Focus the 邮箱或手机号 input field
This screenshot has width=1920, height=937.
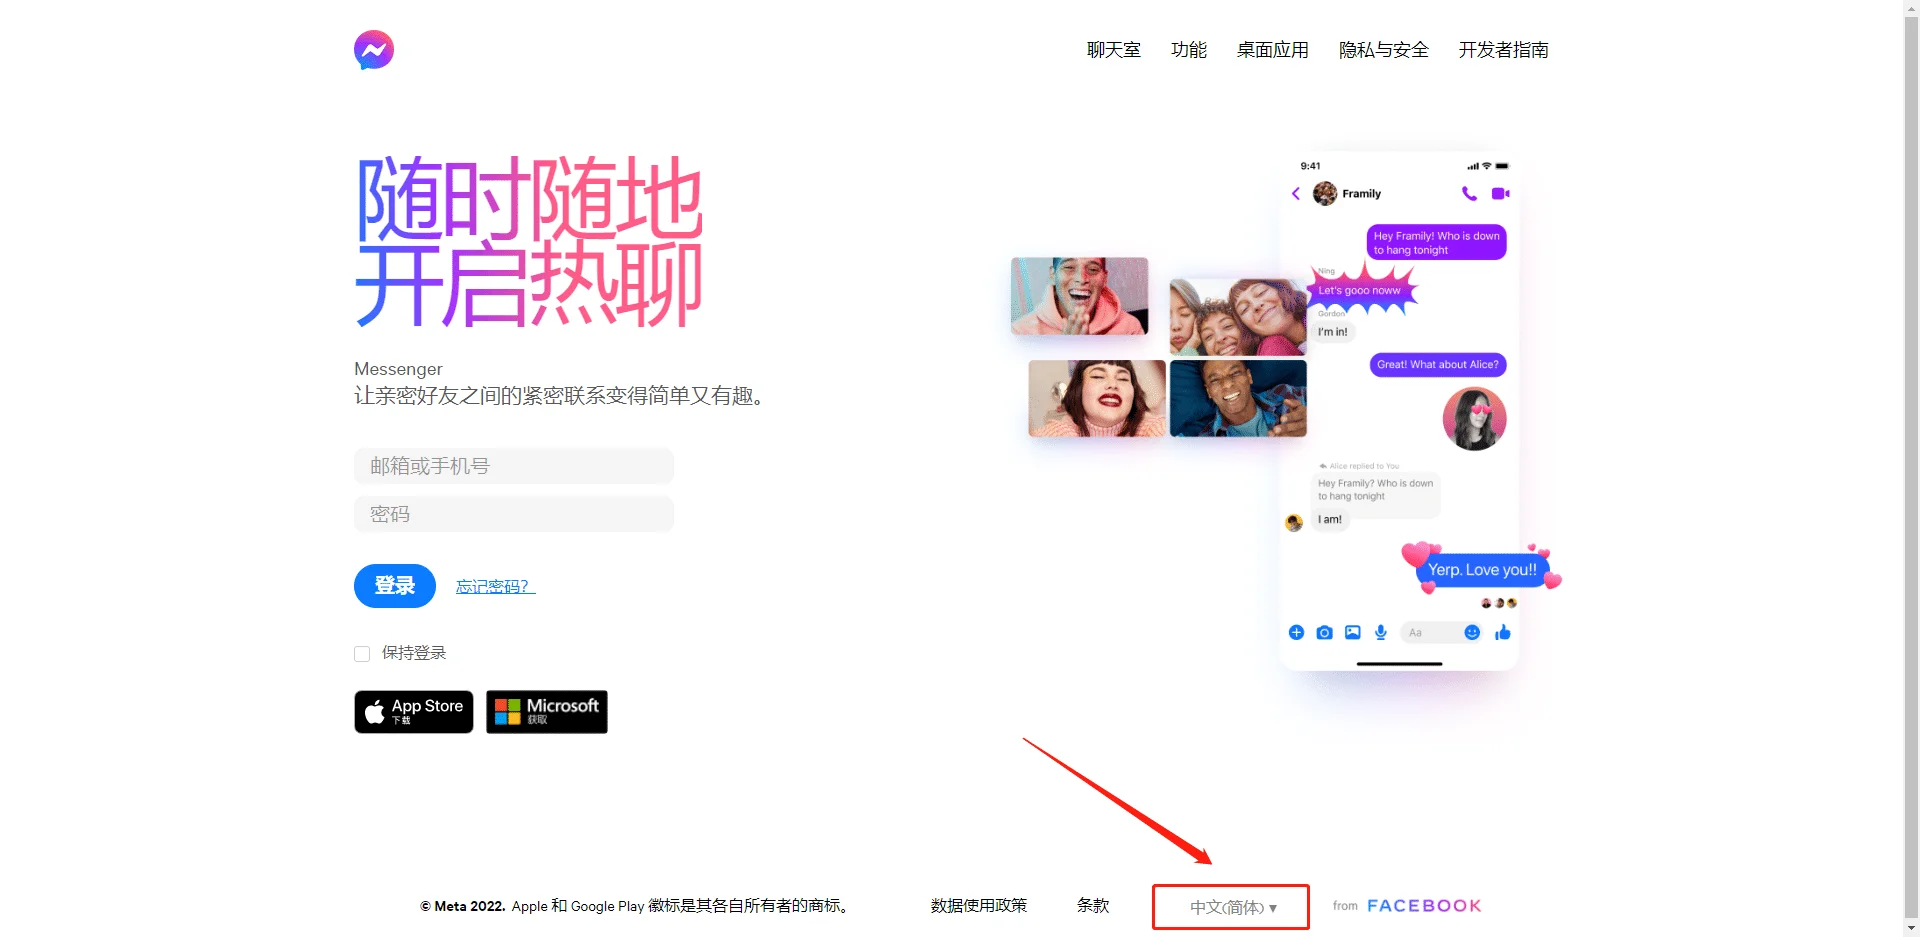click(x=514, y=466)
